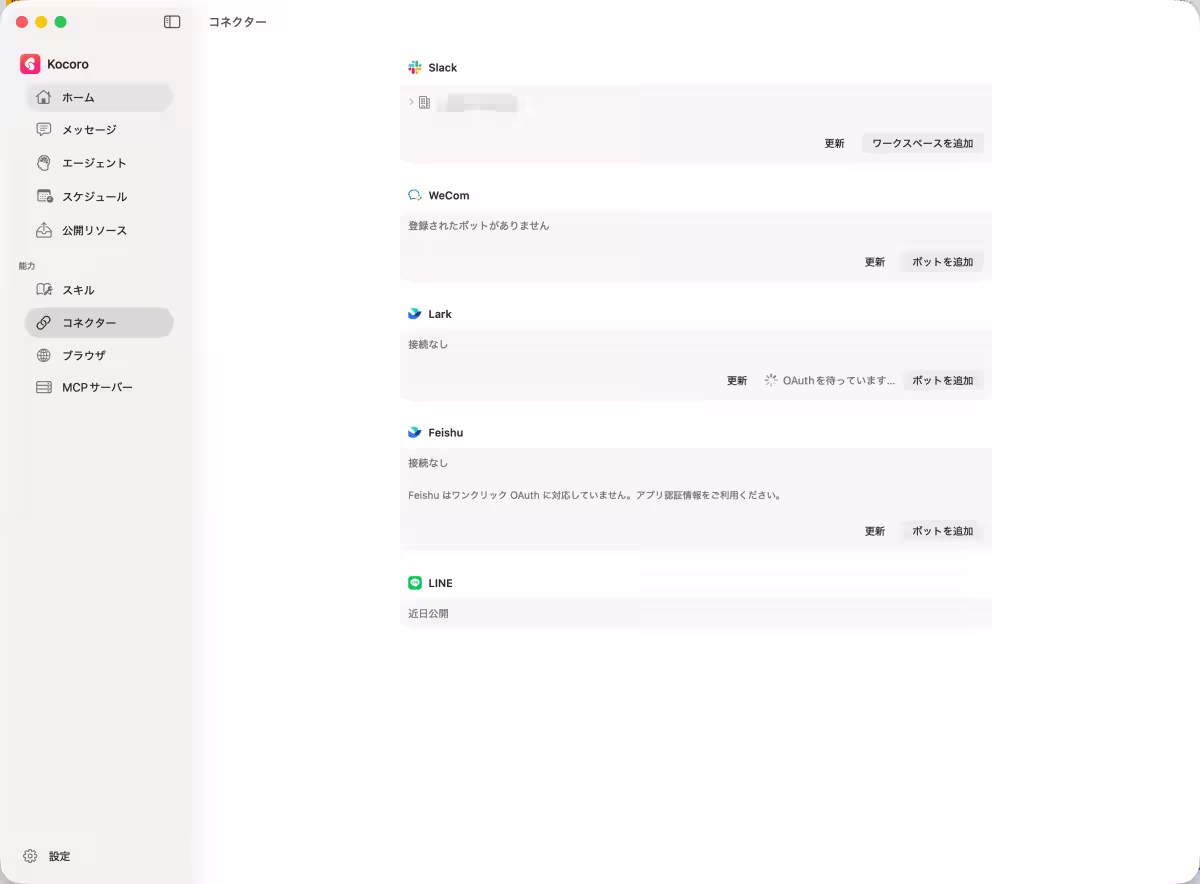Click 近日公開 text under LINE

pyautogui.click(x=428, y=614)
